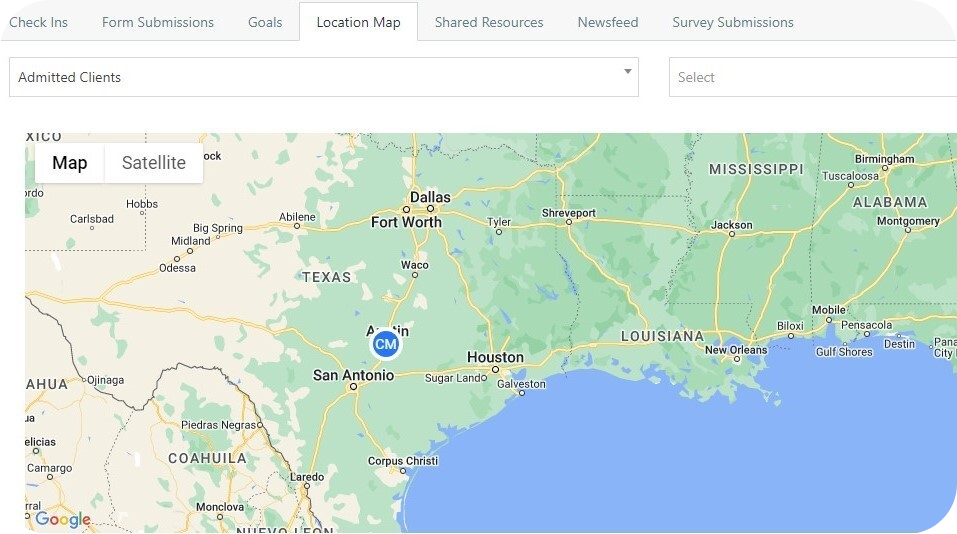Click the CM client marker near Austin
The image size is (957, 534).
(x=386, y=344)
